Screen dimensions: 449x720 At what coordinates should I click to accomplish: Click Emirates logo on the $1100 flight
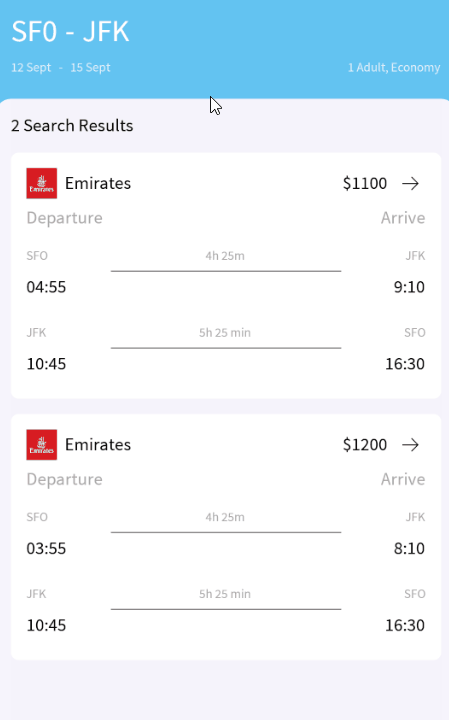(42, 183)
